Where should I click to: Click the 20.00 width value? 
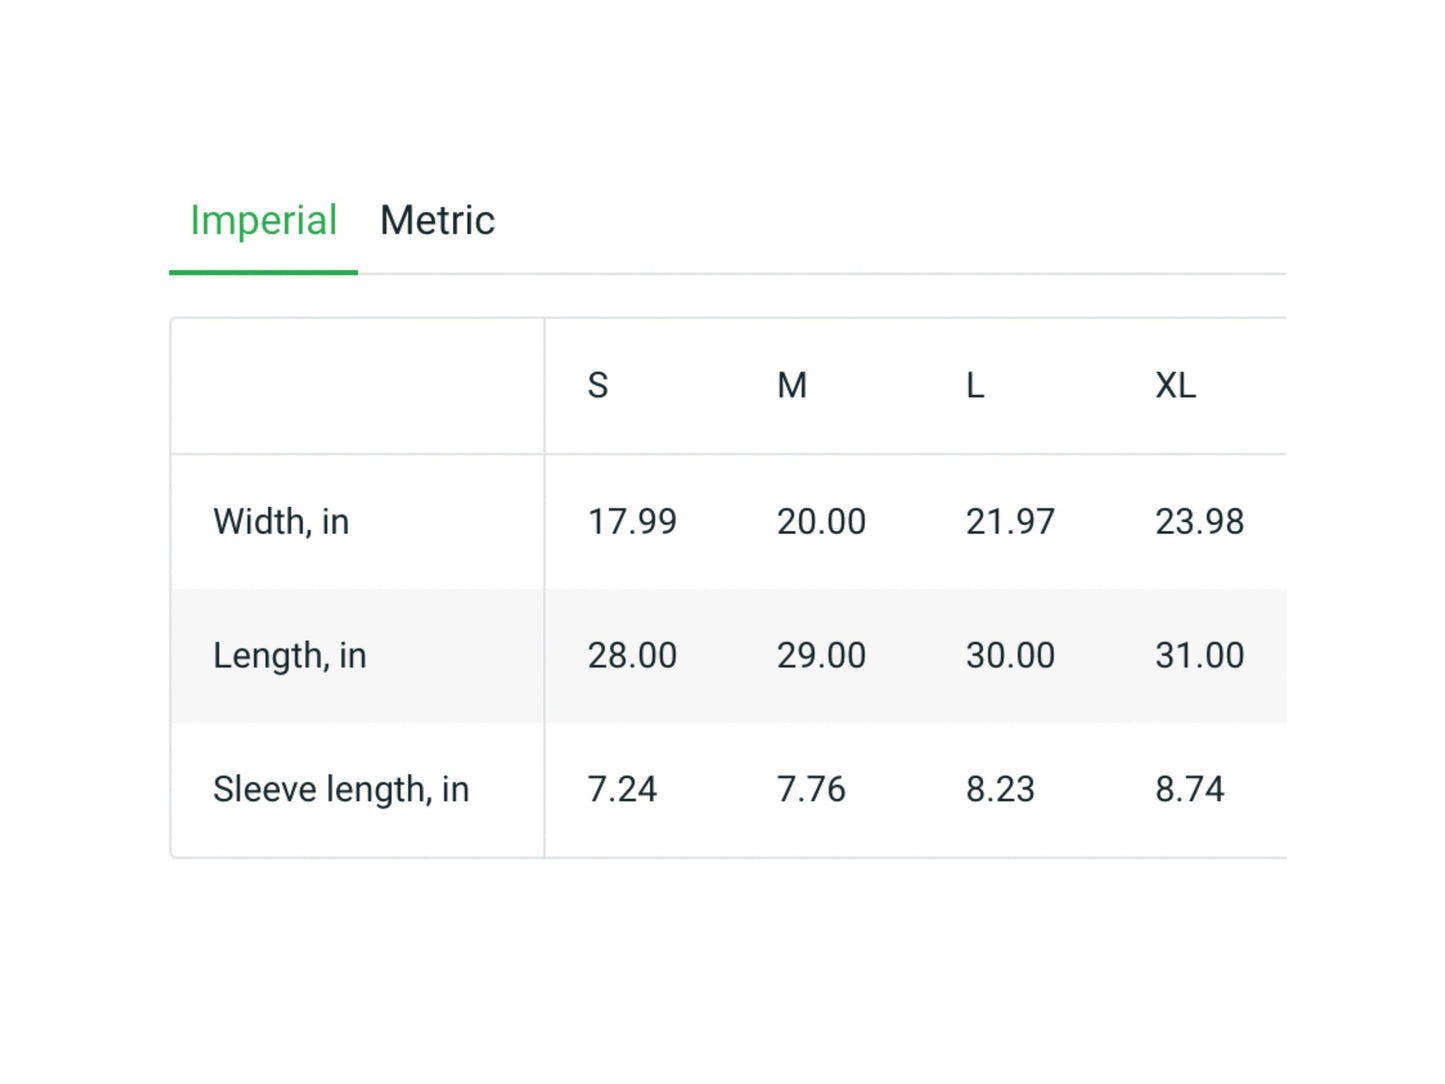821,522
